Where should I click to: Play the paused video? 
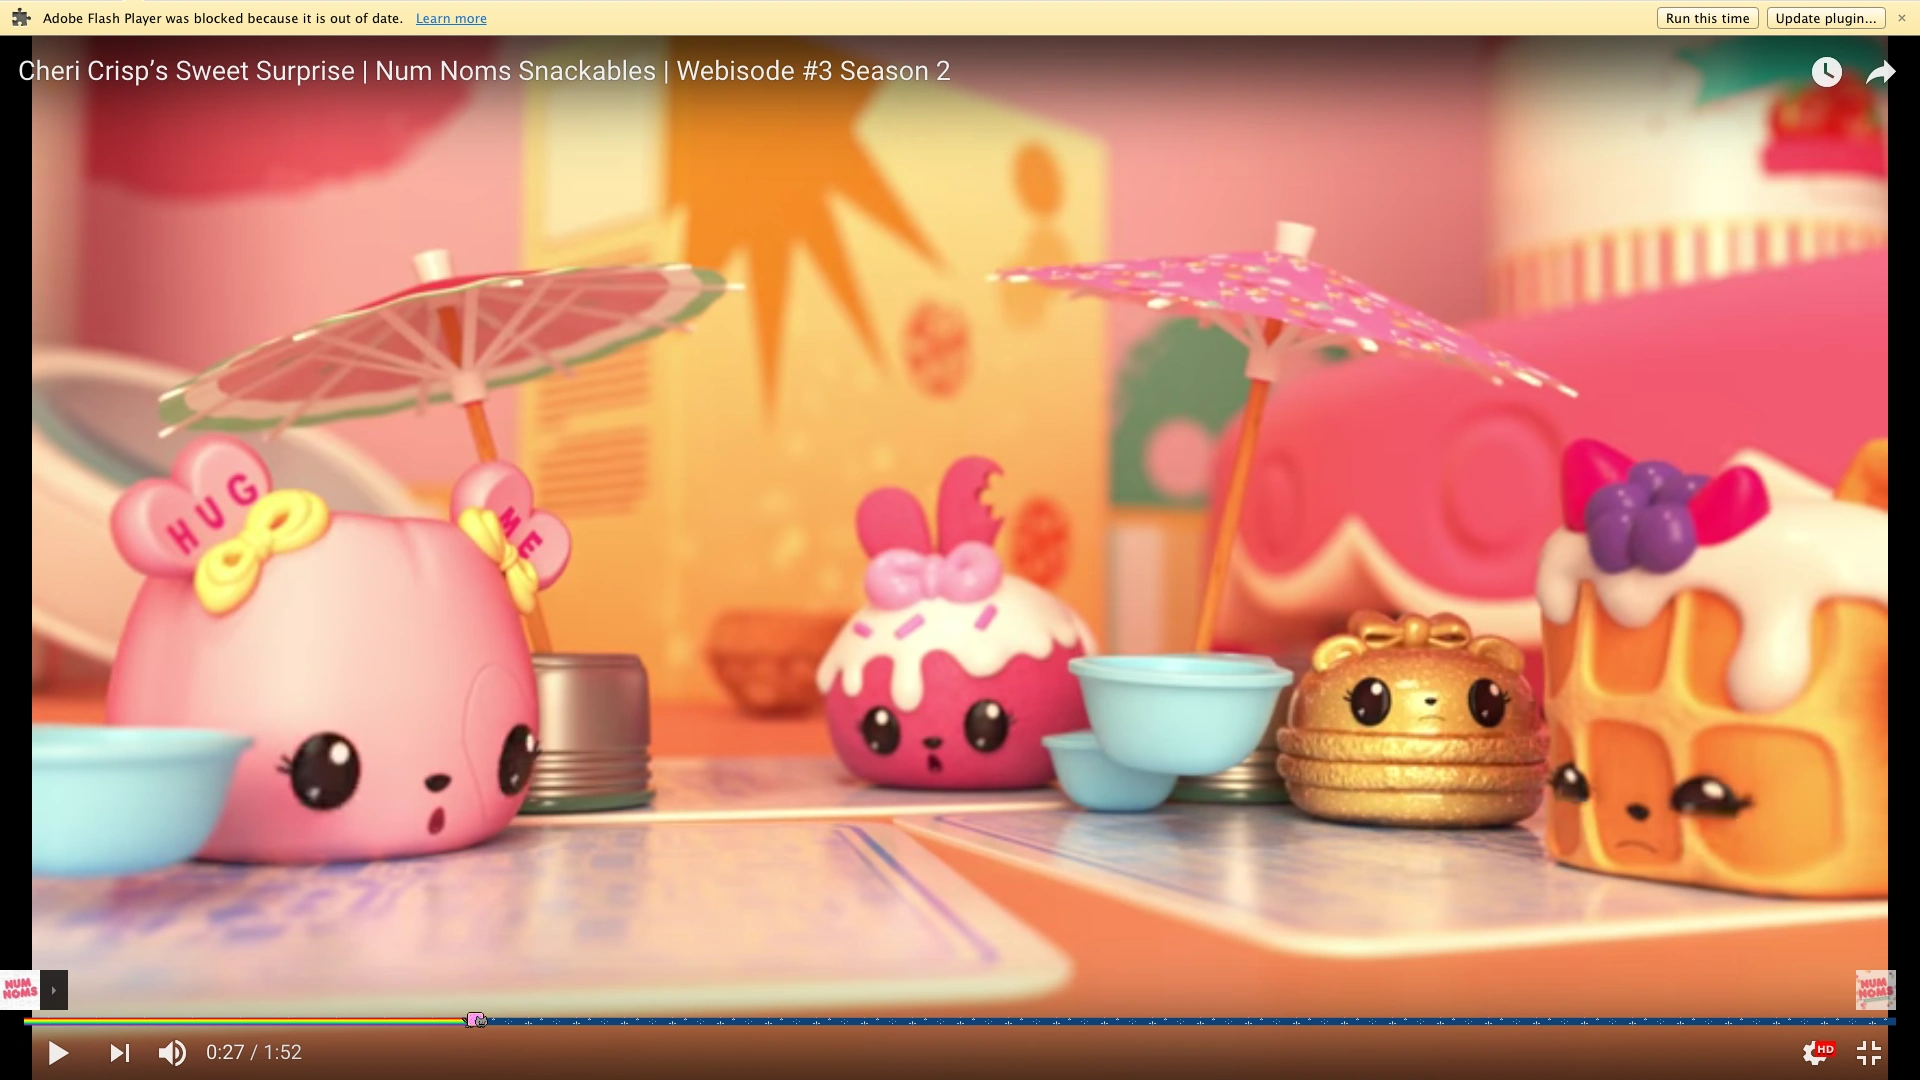pos(57,1053)
